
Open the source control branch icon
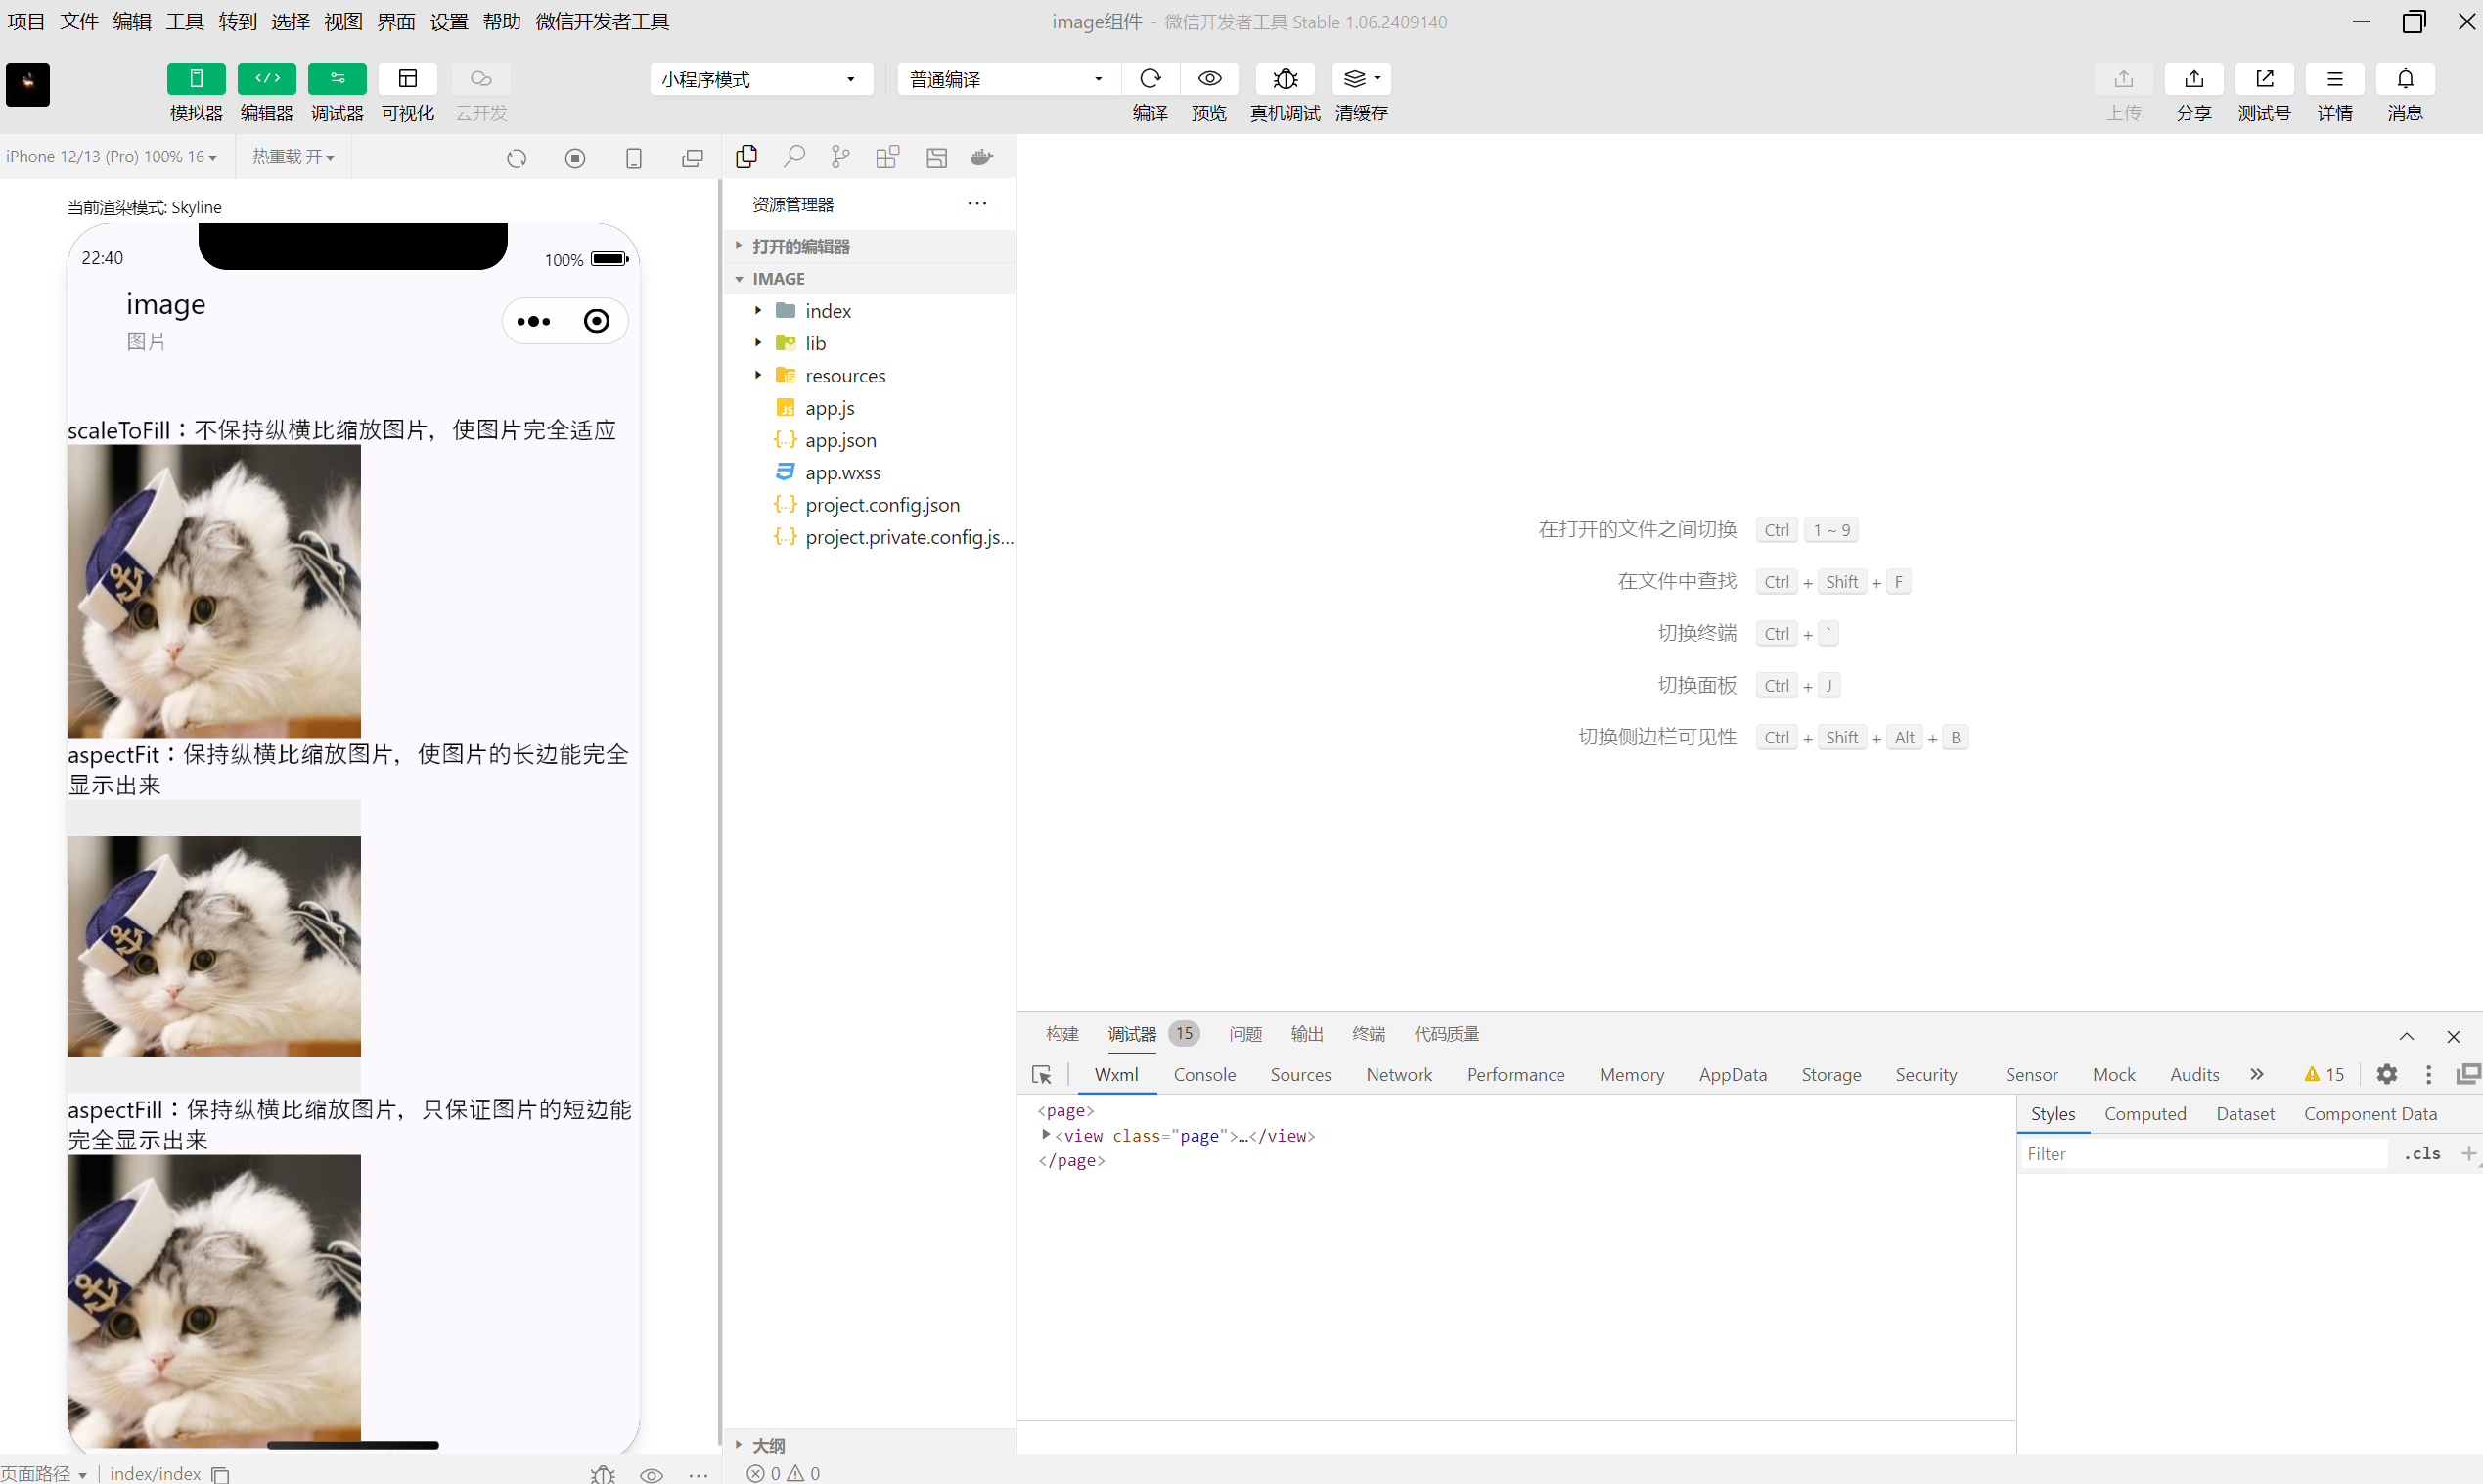pos(840,157)
